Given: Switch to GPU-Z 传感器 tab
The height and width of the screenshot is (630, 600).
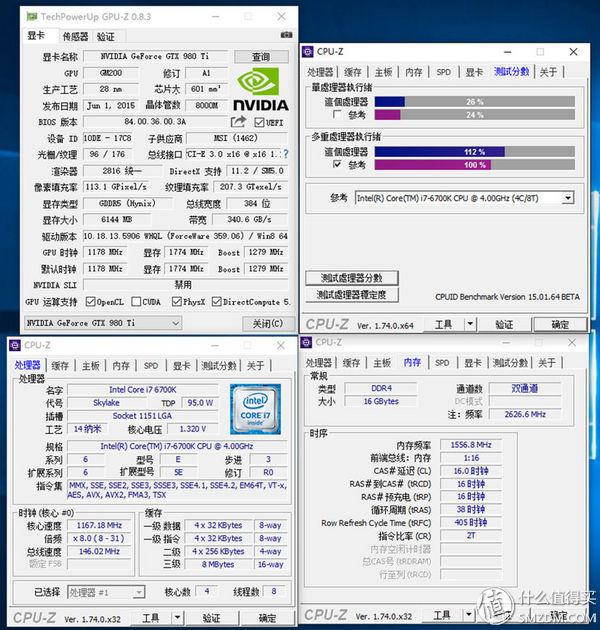Looking at the screenshot, I should click(x=75, y=37).
